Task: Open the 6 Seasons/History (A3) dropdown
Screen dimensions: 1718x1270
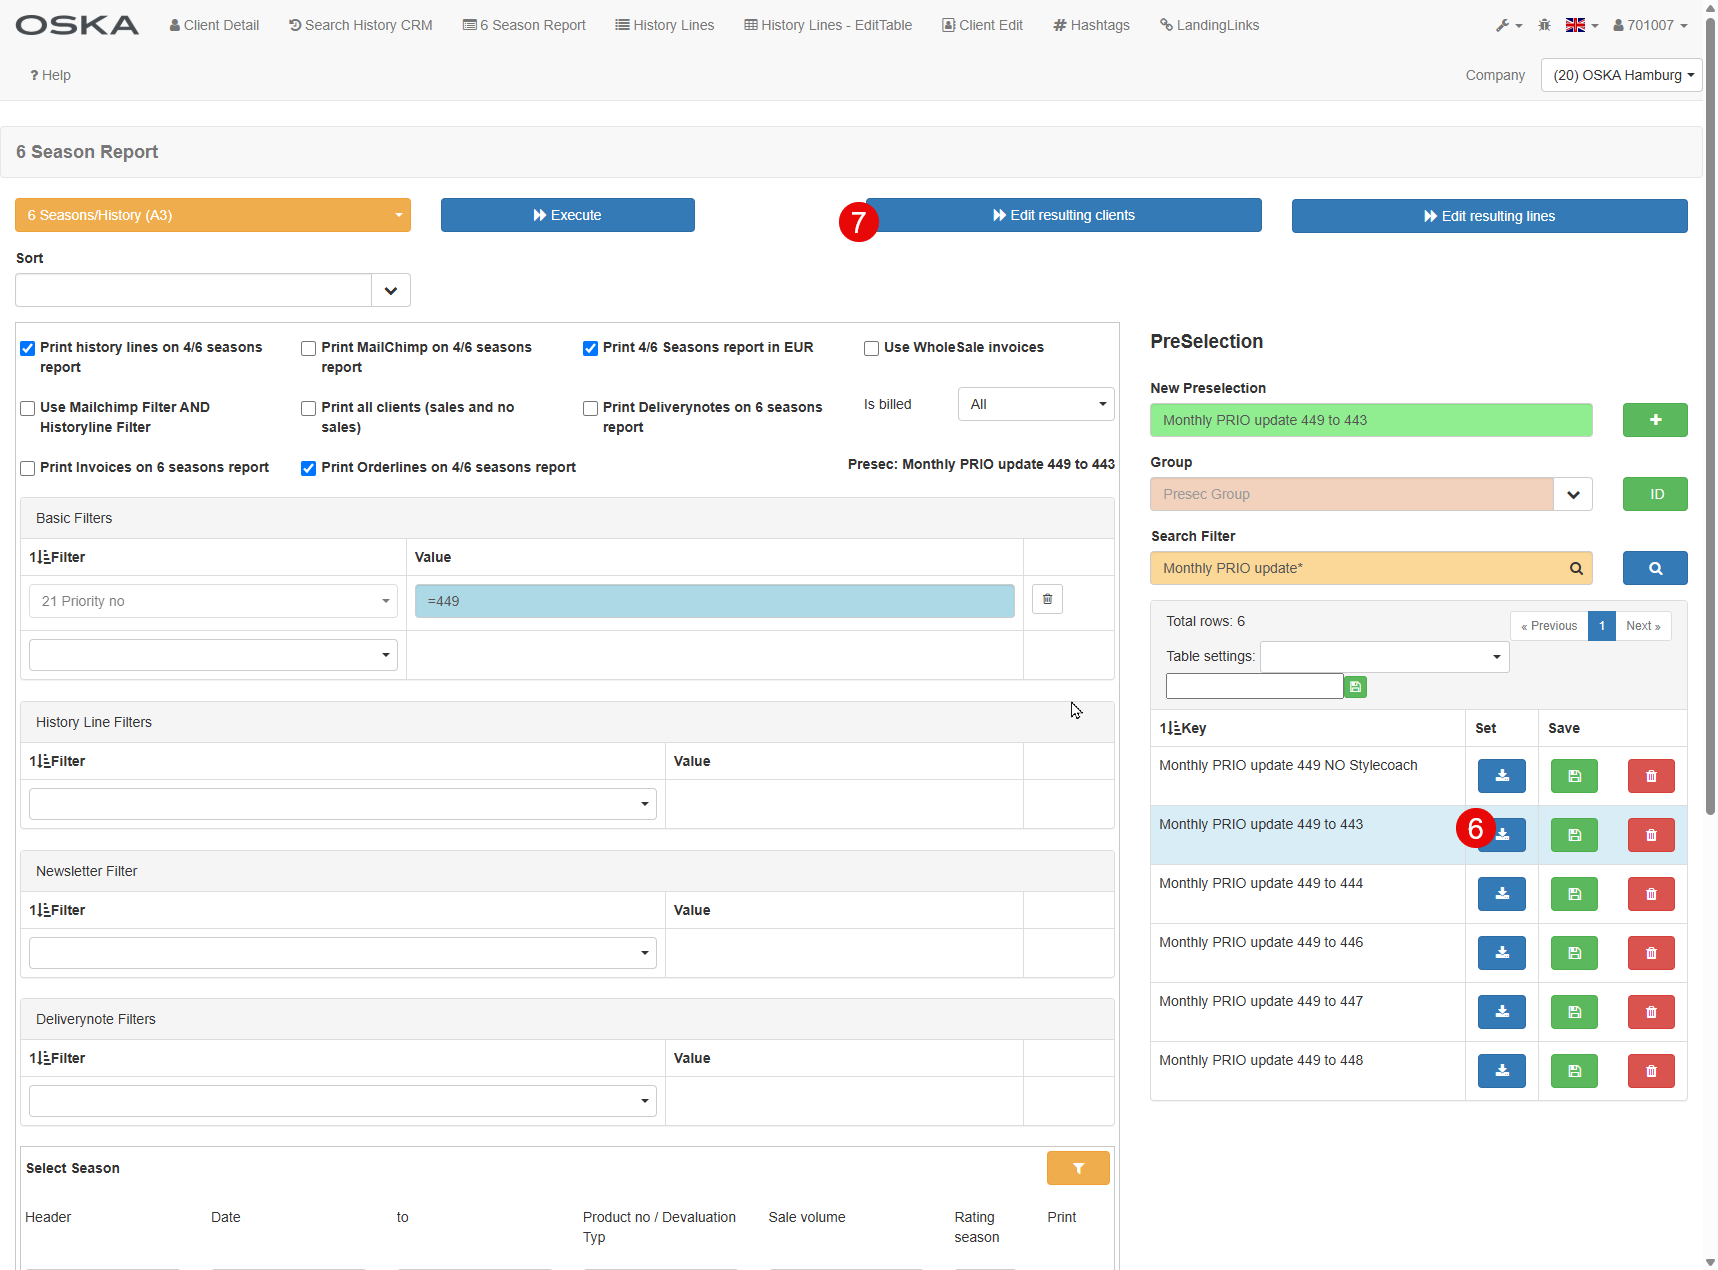Action: click(213, 215)
